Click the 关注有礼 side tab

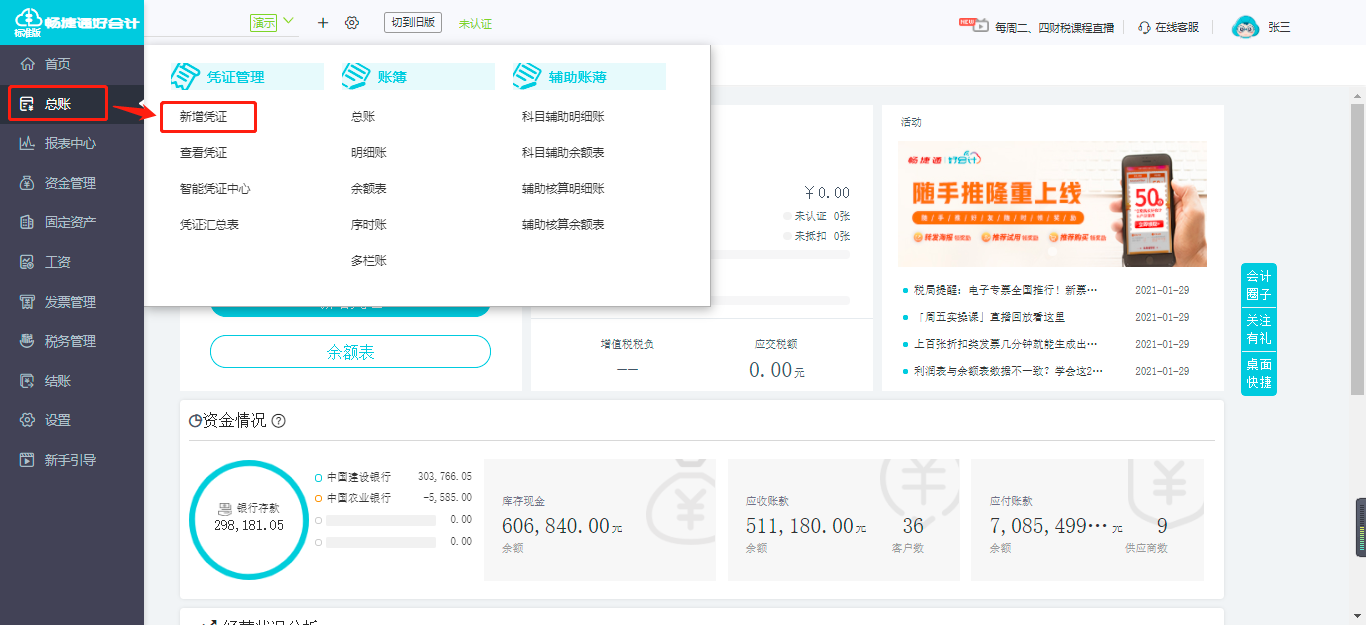tap(1259, 329)
